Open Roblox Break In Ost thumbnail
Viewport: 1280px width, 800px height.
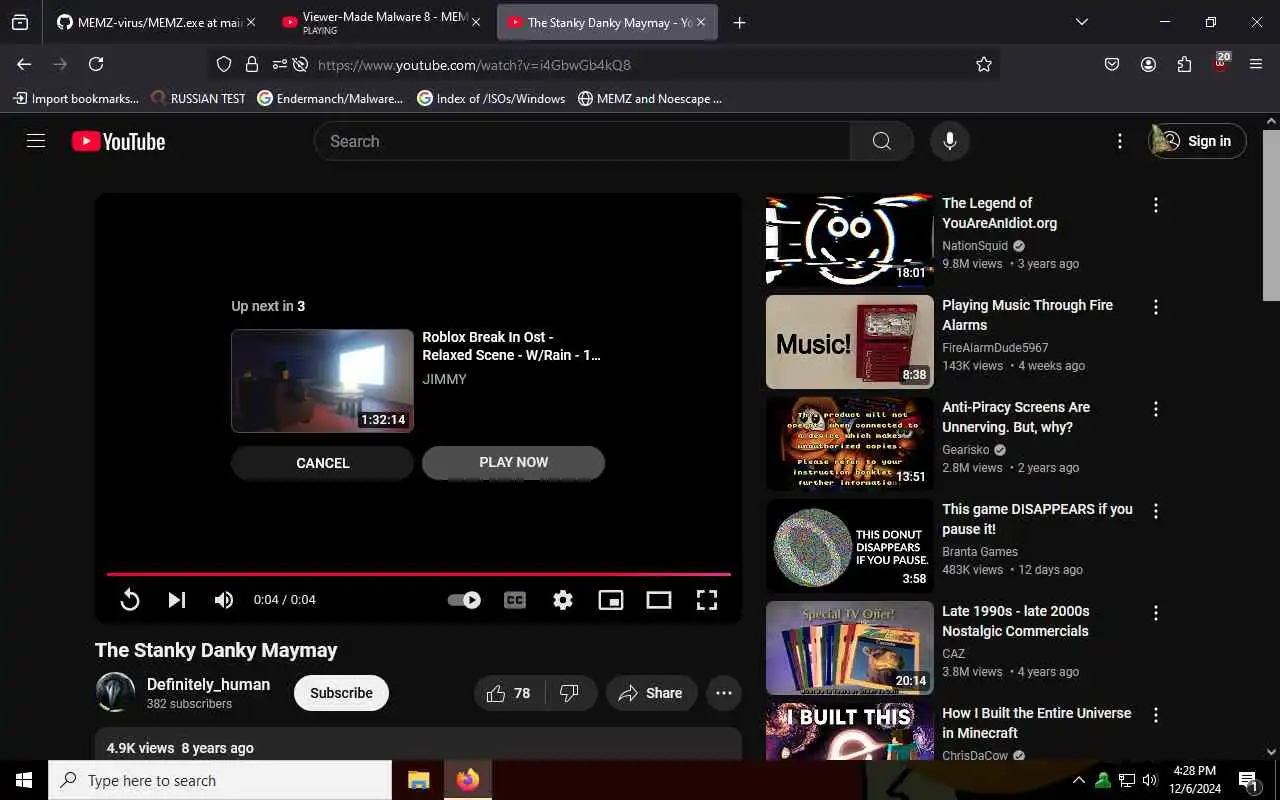[x=322, y=381]
